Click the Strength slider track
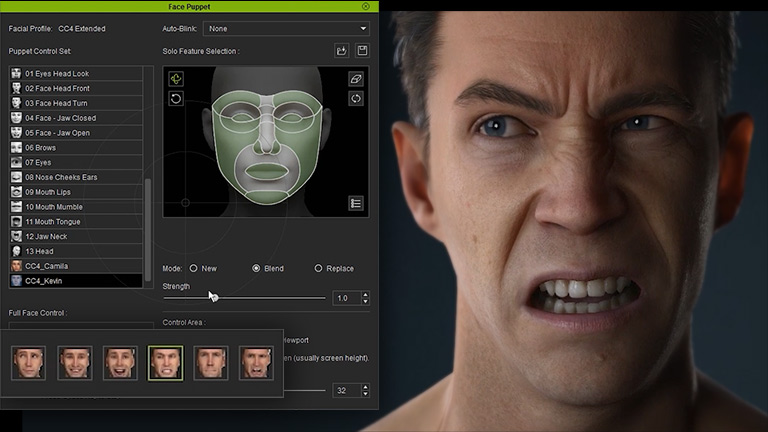Screen dimensions: 768x432 270,298
